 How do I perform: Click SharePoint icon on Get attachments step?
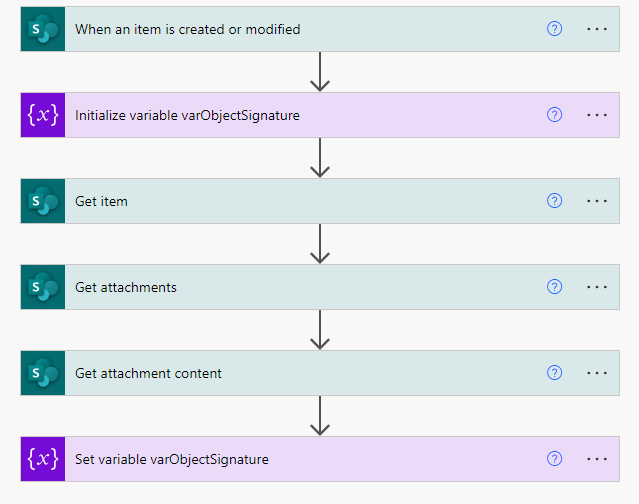[x=43, y=287]
